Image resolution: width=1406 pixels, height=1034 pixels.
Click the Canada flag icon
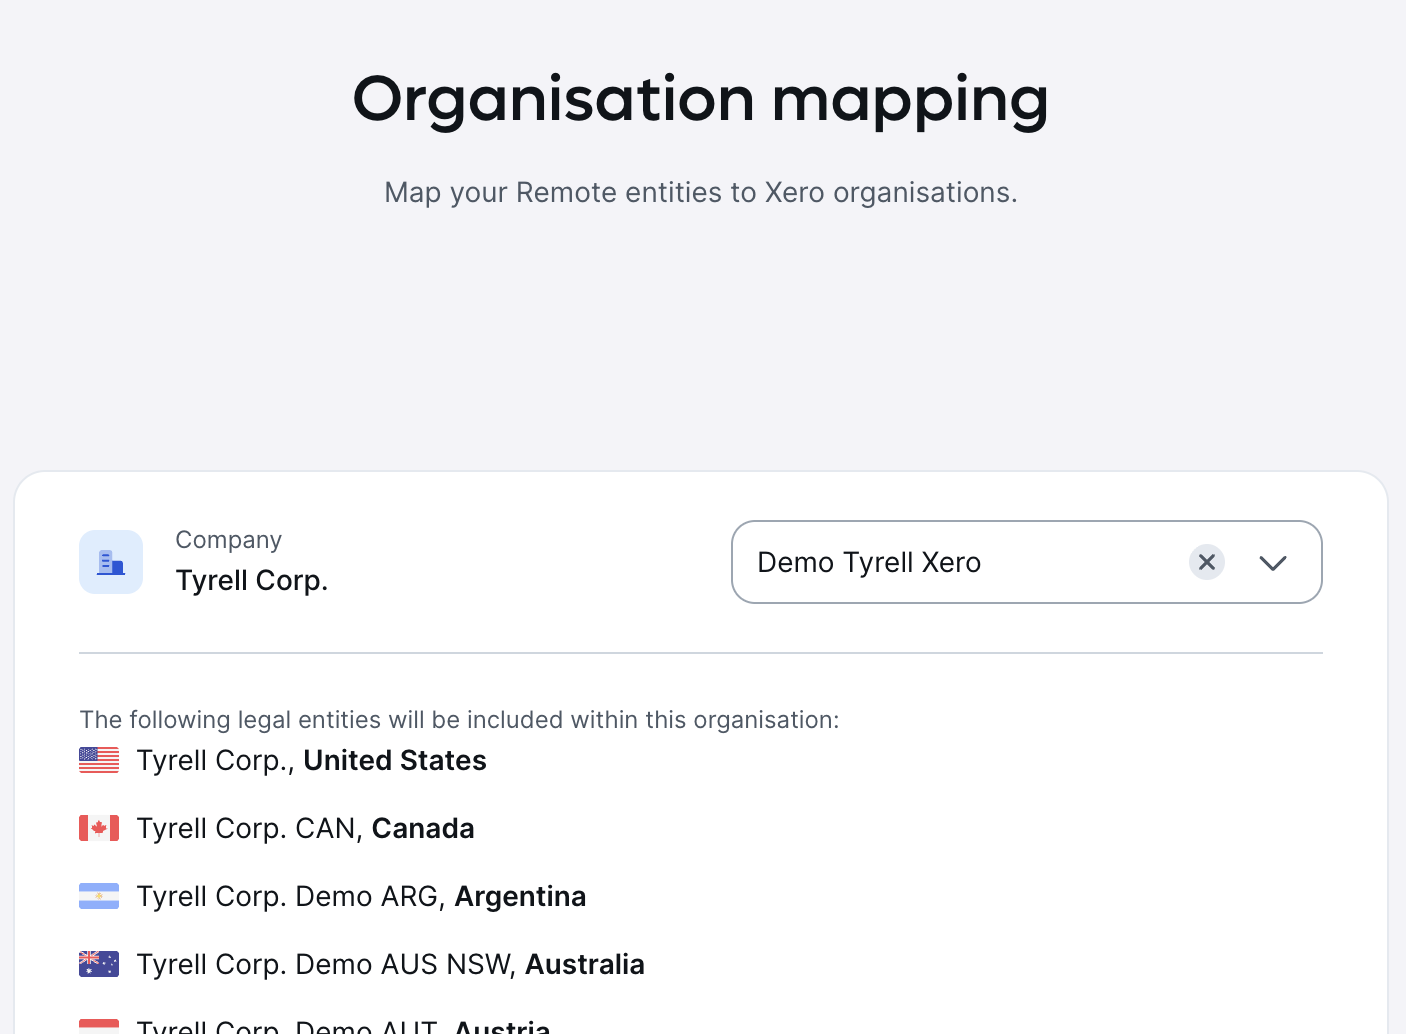[x=99, y=828]
